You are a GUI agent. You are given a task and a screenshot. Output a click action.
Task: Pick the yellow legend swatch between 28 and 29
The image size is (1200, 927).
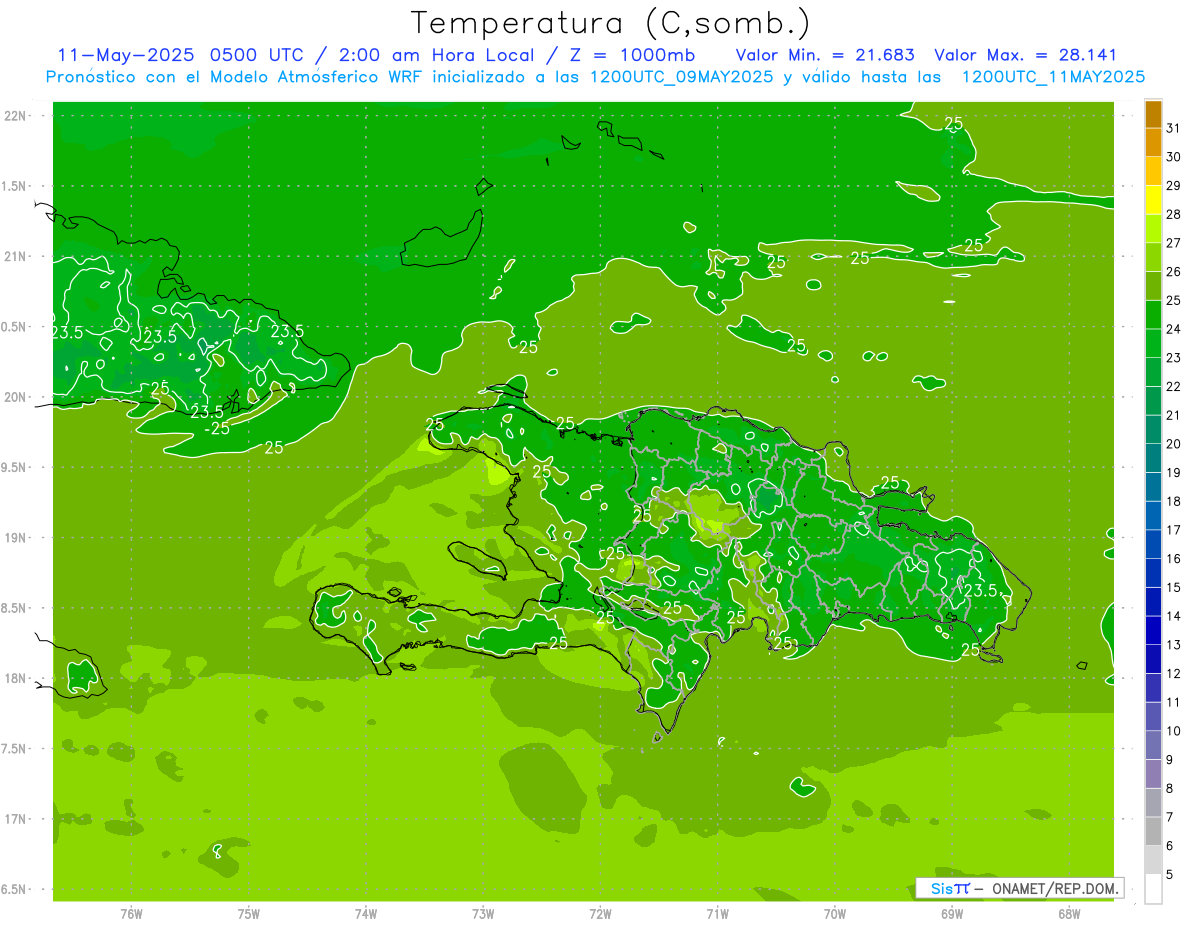pyautogui.click(x=1153, y=200)
